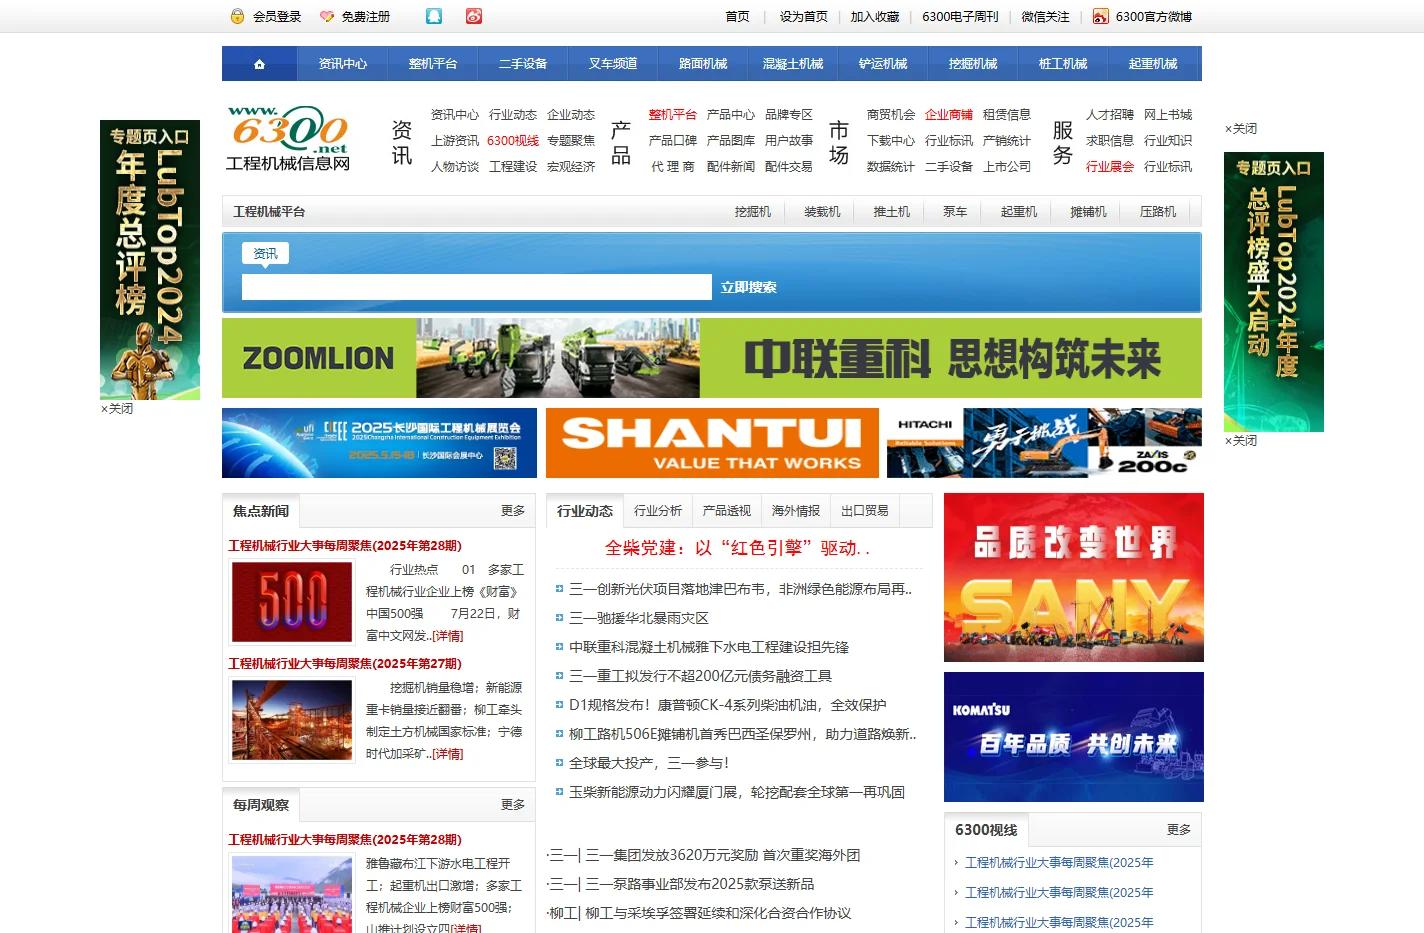Open 泵车 platform link
Viewport: 1424px width, 933px height.
point(955,212)
